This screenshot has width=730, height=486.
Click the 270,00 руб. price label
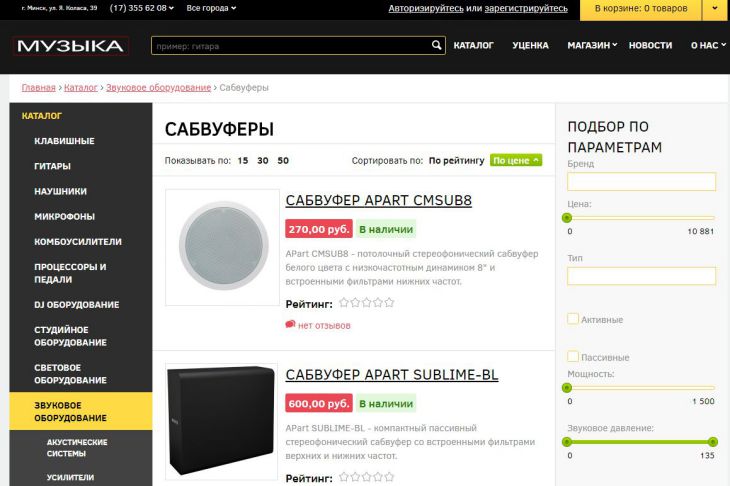click(319, 229)
